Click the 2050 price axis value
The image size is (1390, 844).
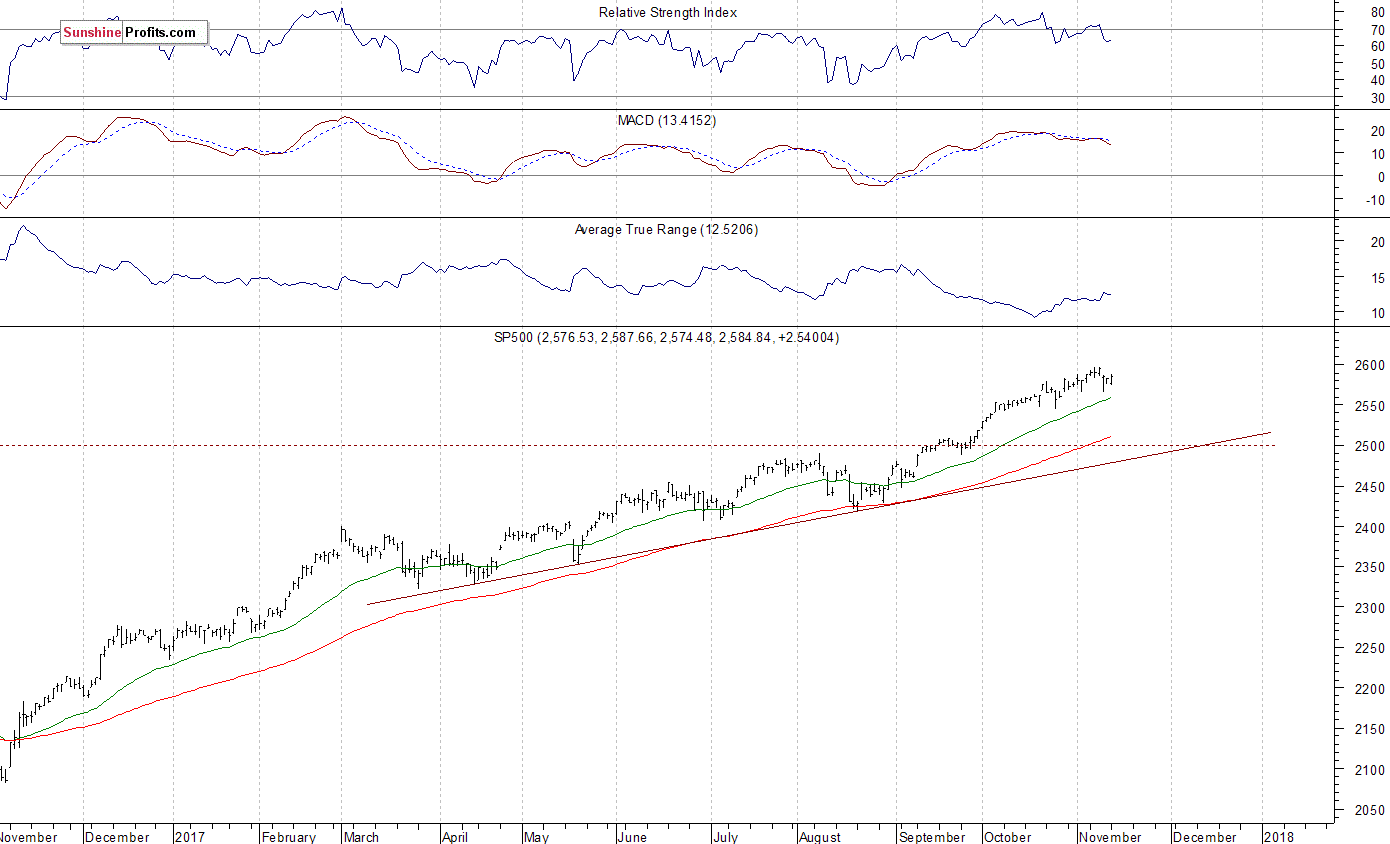coord(1370,811)
